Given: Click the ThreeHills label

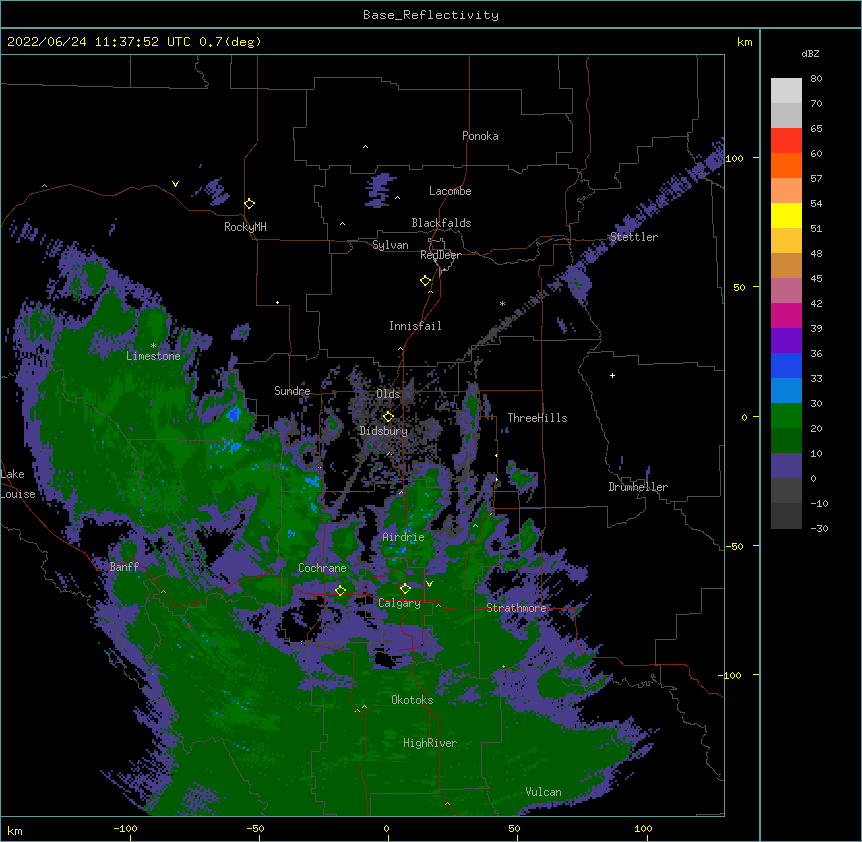Looking at the screenshot, I should click(537, 418).
